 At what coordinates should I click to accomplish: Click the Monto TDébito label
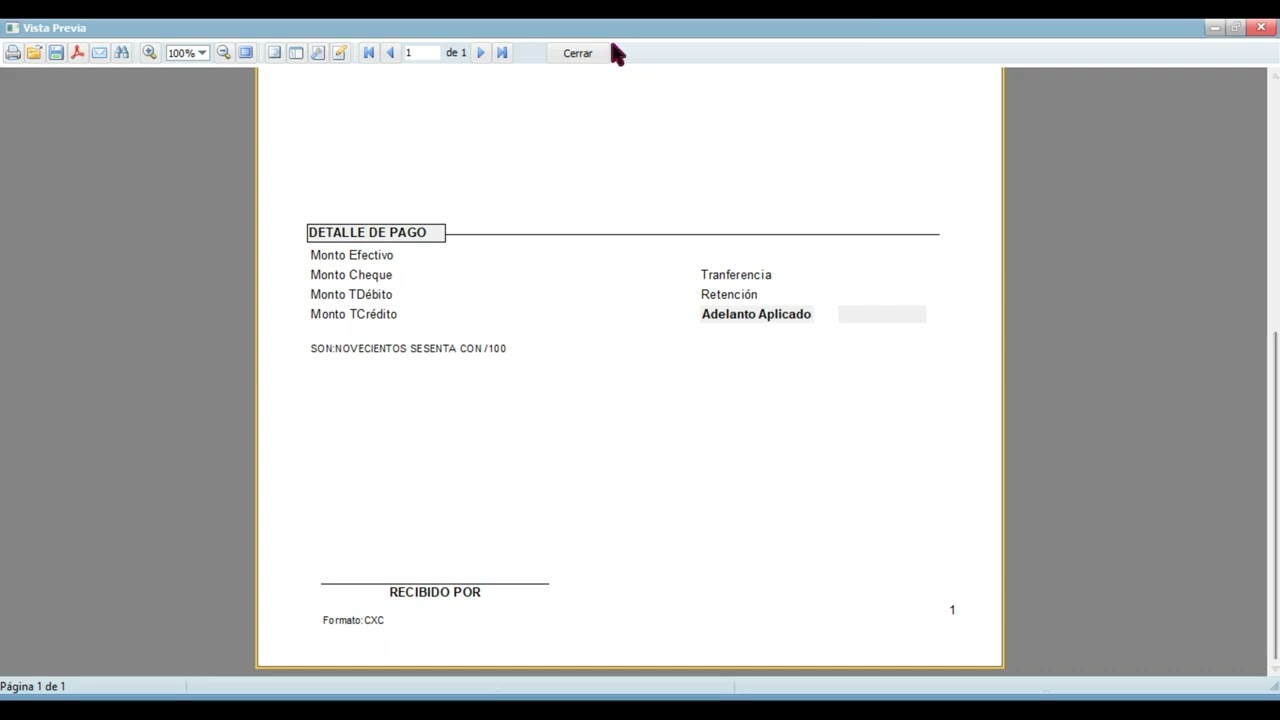pos(351,295)
